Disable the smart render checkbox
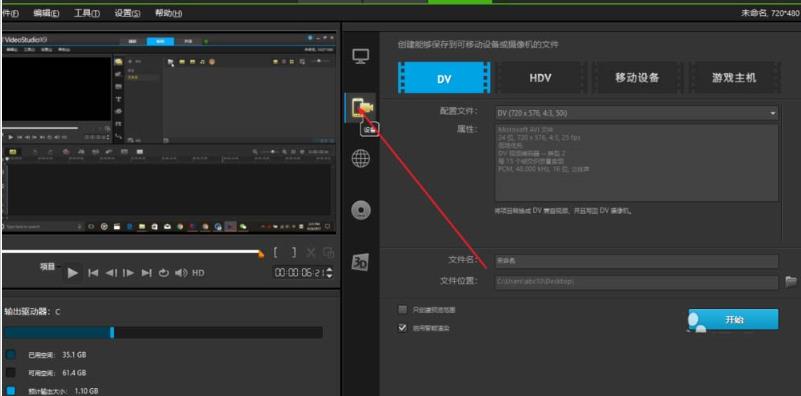The height and width of the screenshot is (396, 801). [403, 328]
